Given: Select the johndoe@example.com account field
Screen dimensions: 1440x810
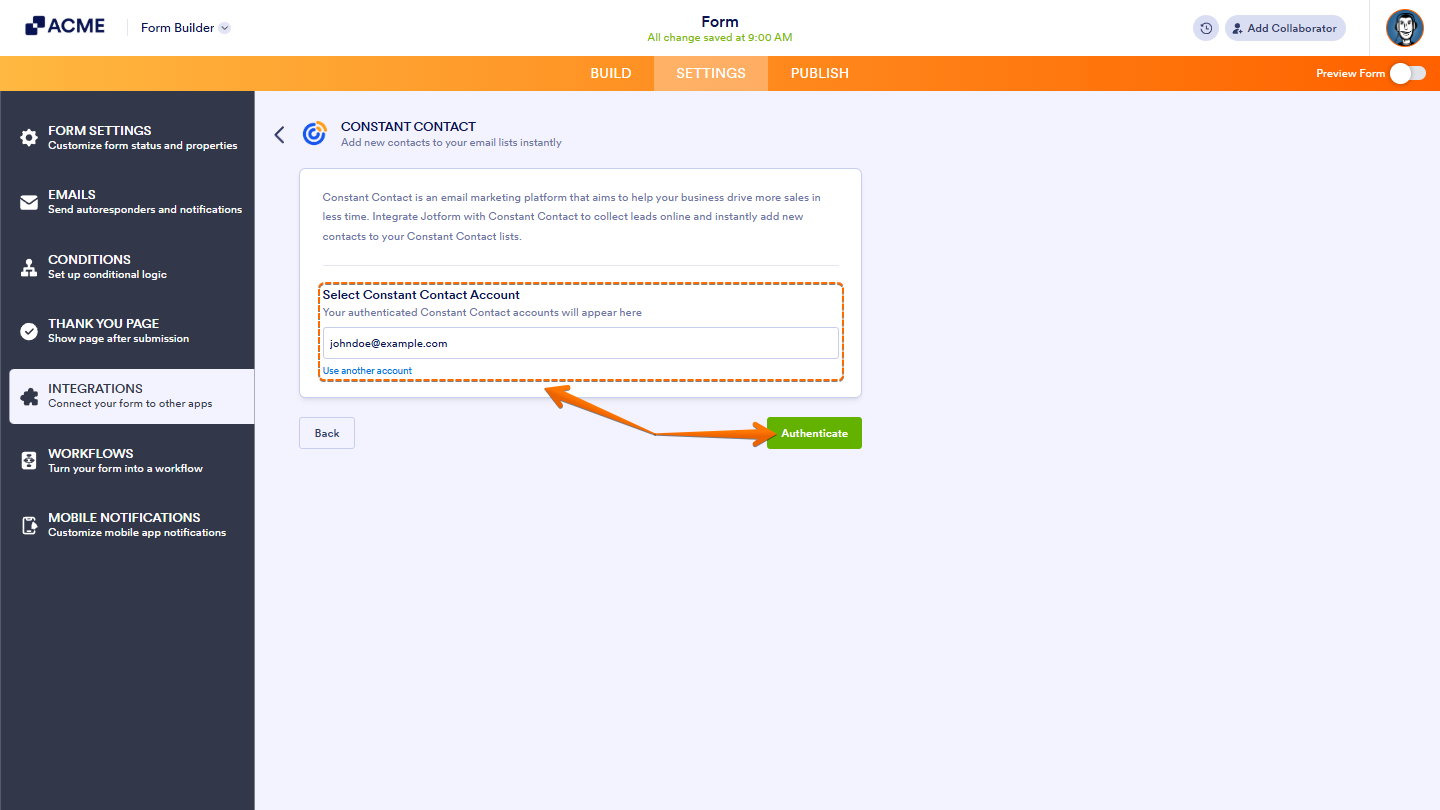Looking at the screenshot, I should 580,343.
